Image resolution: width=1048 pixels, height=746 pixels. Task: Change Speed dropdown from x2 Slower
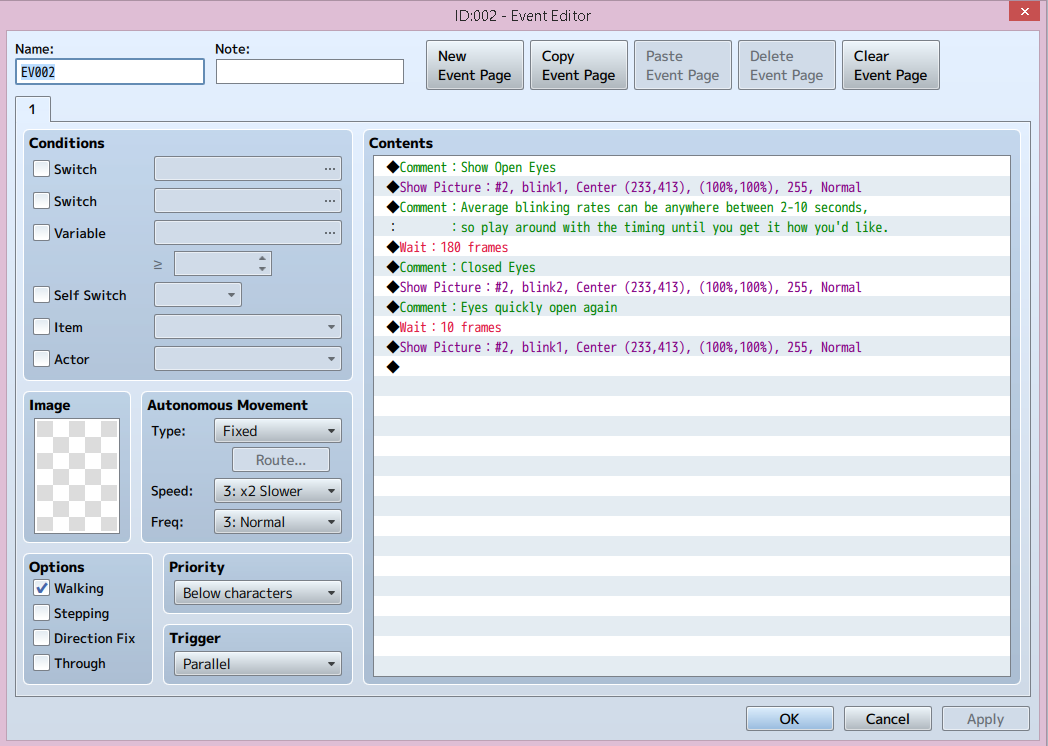click(277, 491)
